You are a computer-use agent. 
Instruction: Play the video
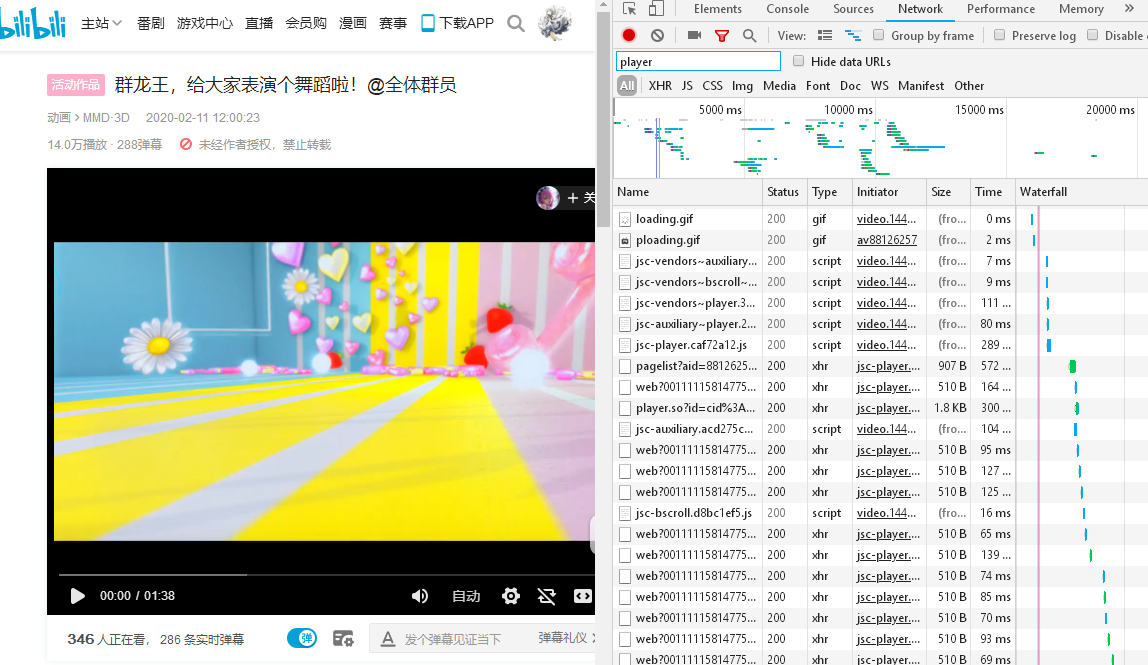click(x=77, y=596)
